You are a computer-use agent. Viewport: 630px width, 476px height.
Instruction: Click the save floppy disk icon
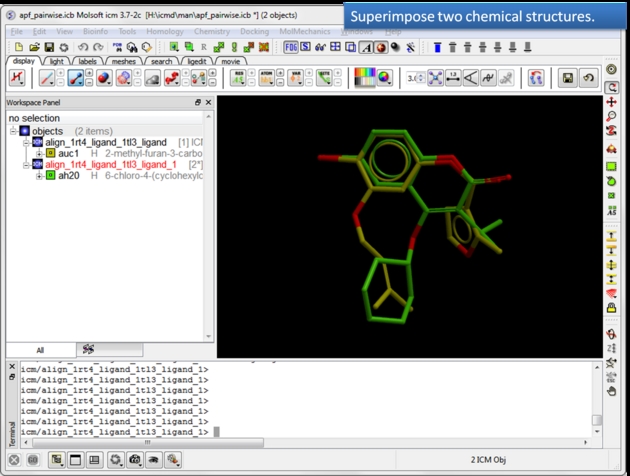(48, 47)
